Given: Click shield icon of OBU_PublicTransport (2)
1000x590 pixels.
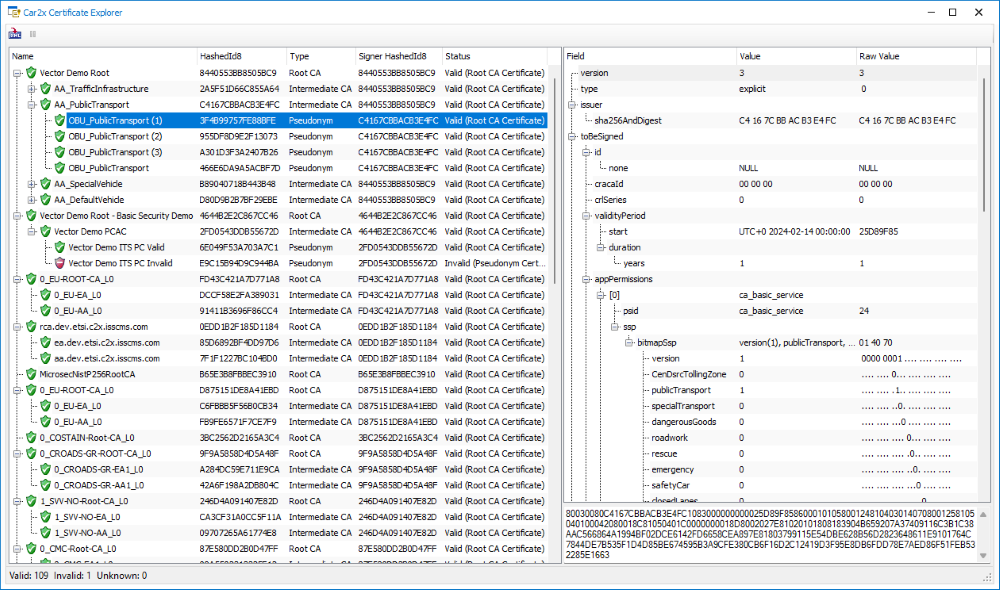Looking at the screenshot, I should click(59, 136).
